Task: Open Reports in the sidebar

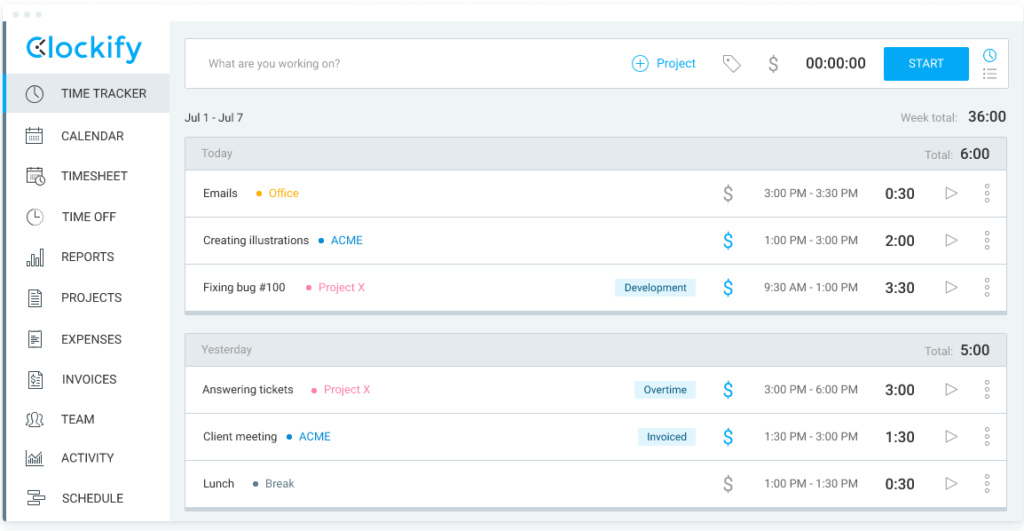Action: (87, 257)
